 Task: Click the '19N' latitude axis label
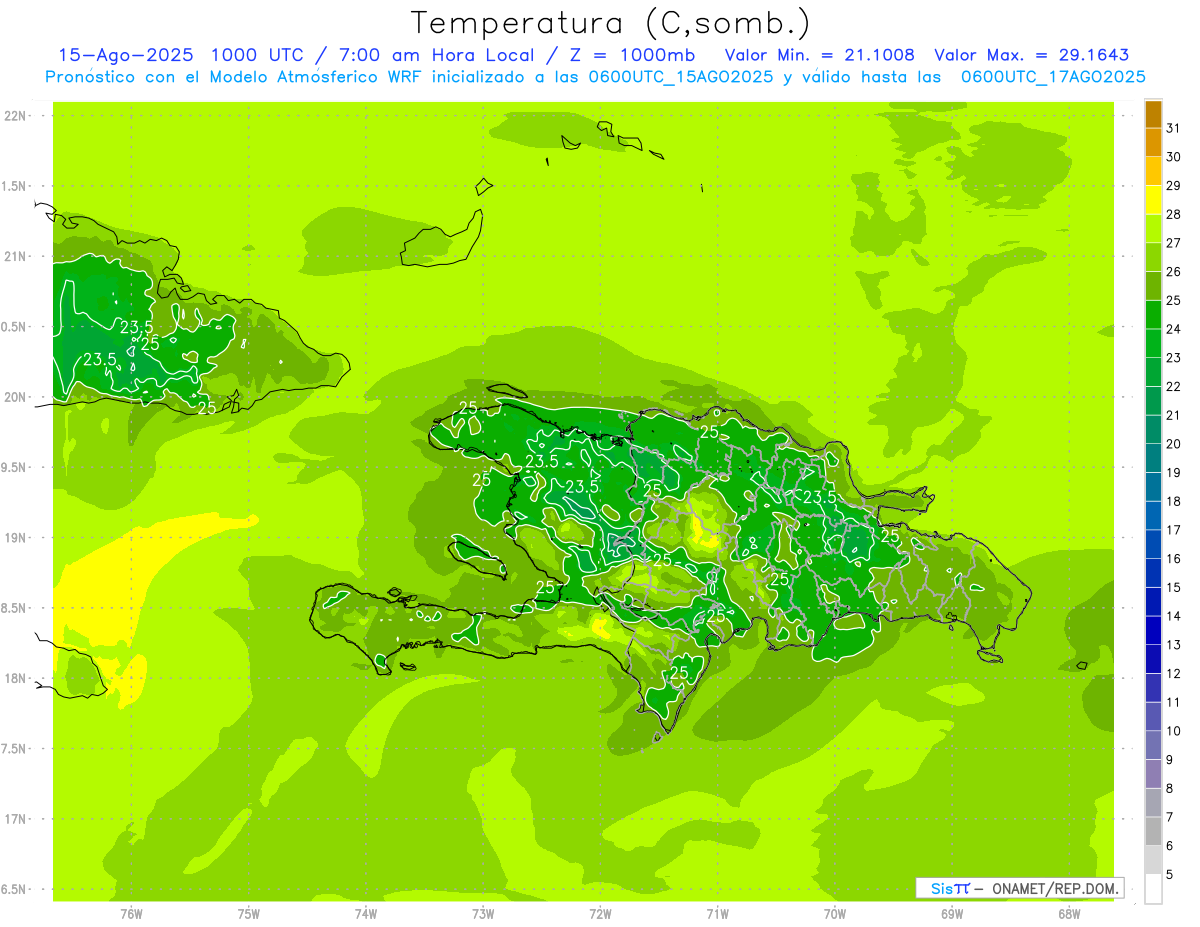coord(15,538)
